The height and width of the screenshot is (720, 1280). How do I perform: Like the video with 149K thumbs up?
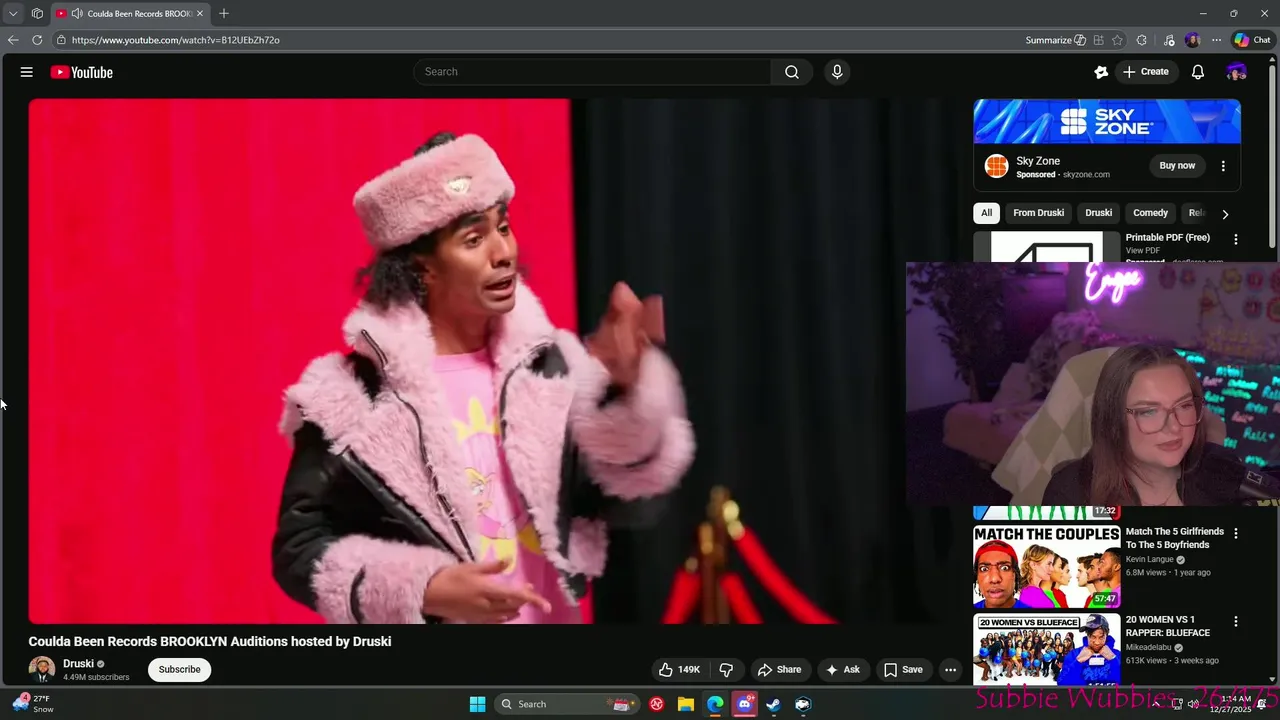click(679, 670)
